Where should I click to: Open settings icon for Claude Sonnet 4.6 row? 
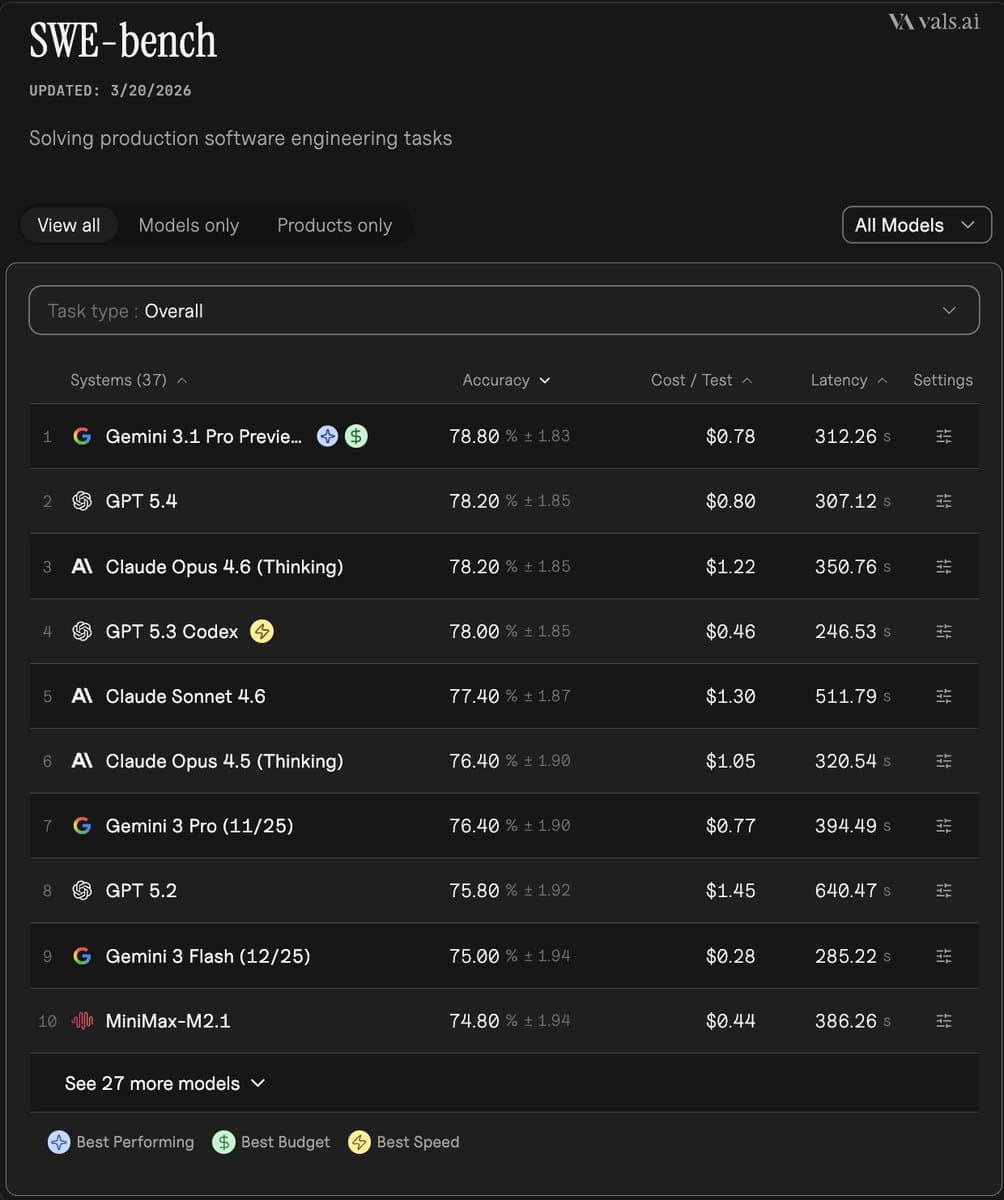click(943, 696)
